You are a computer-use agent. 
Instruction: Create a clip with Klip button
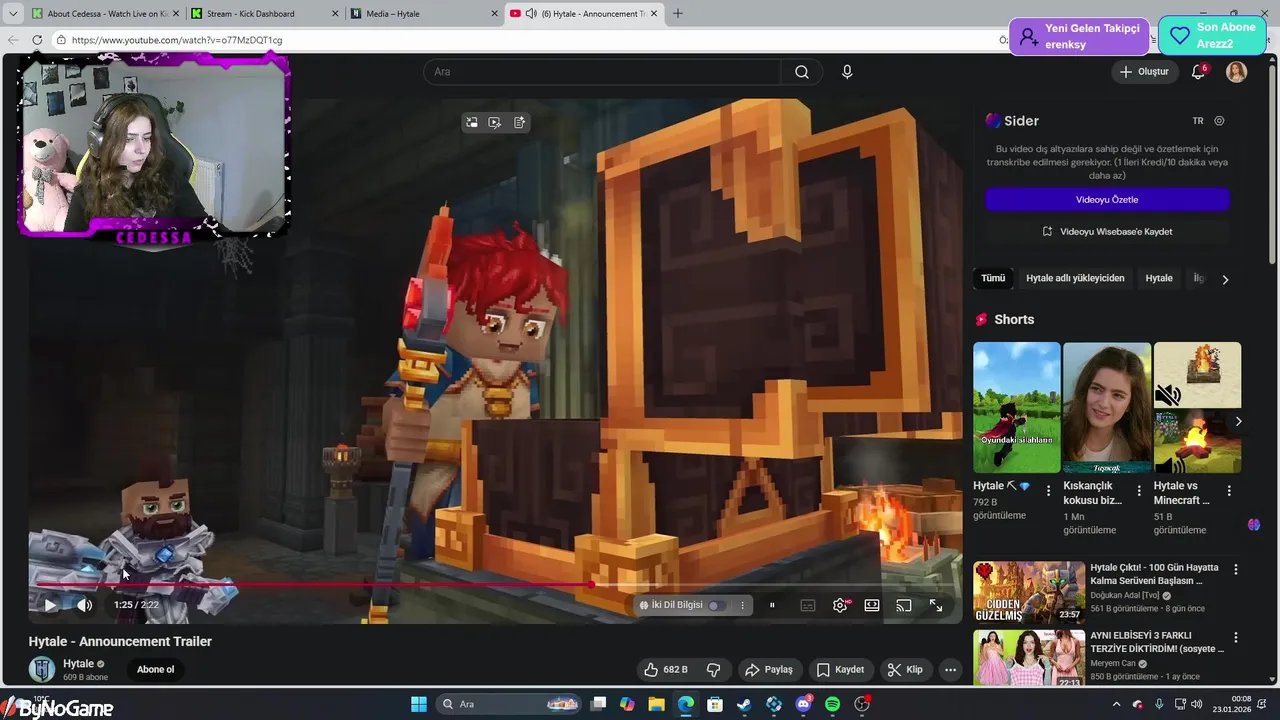[x=906, y=670]
